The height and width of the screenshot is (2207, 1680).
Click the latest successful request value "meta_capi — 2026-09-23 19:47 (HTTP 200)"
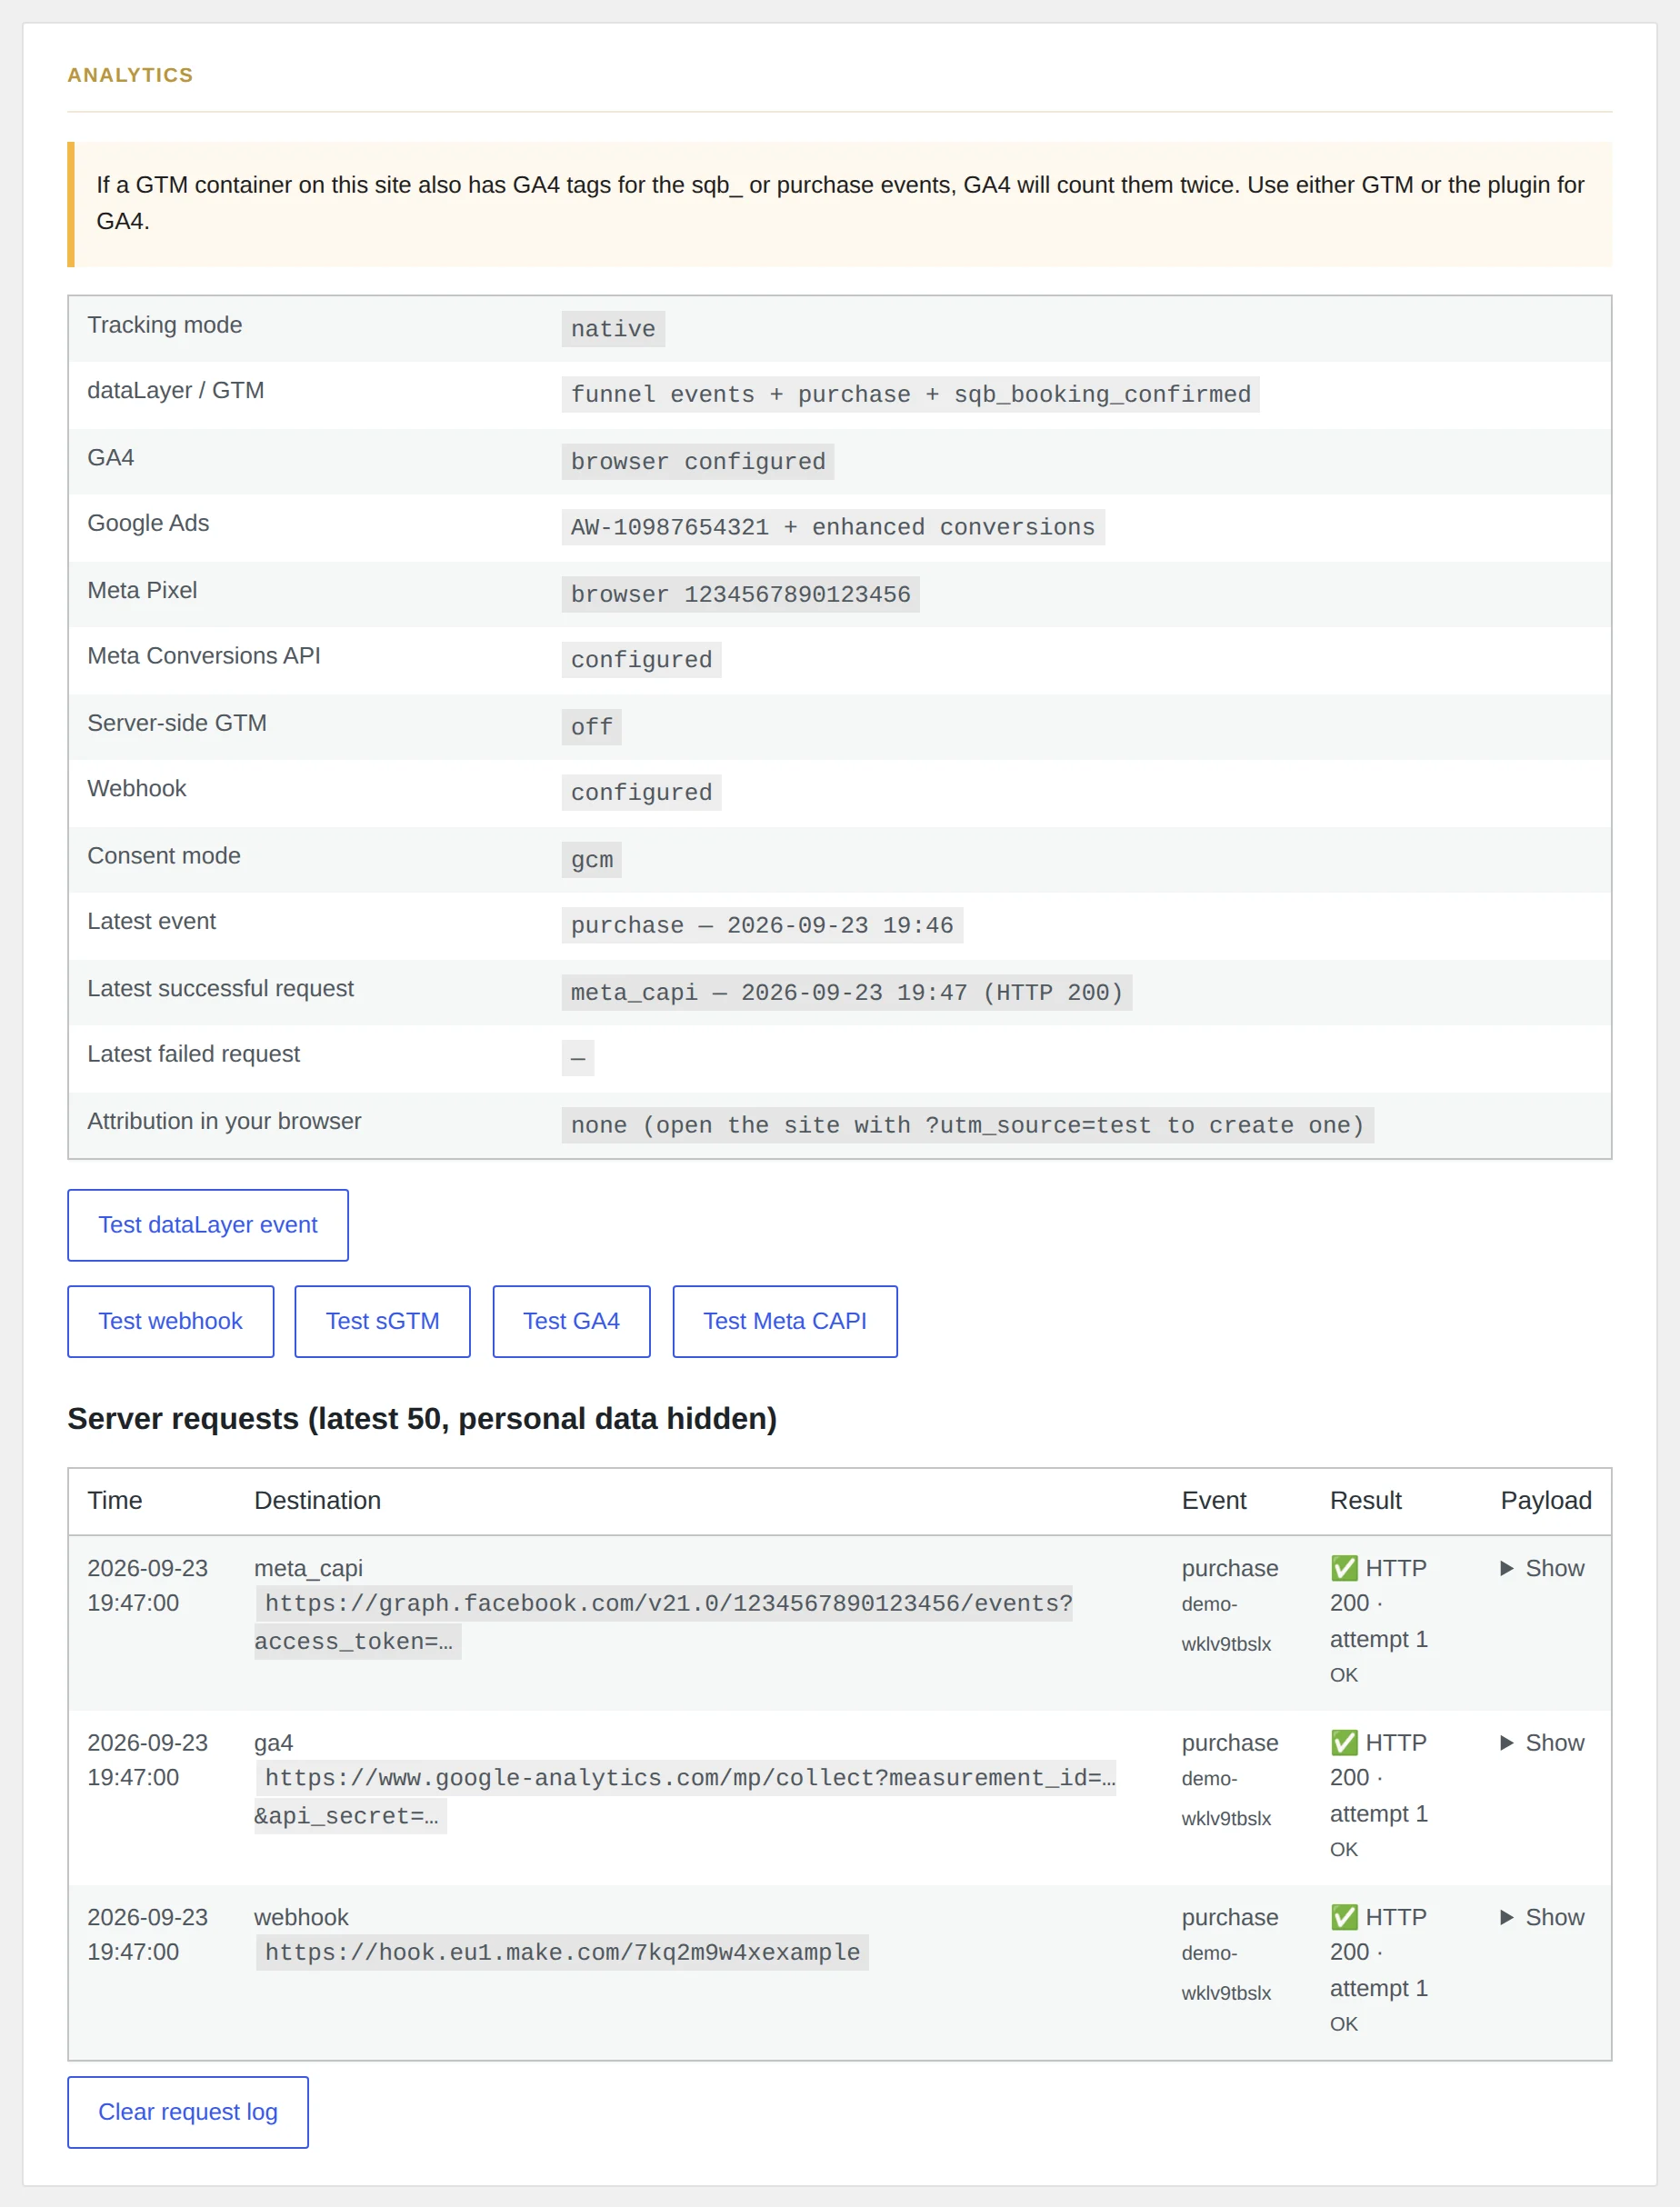(847, 992)
